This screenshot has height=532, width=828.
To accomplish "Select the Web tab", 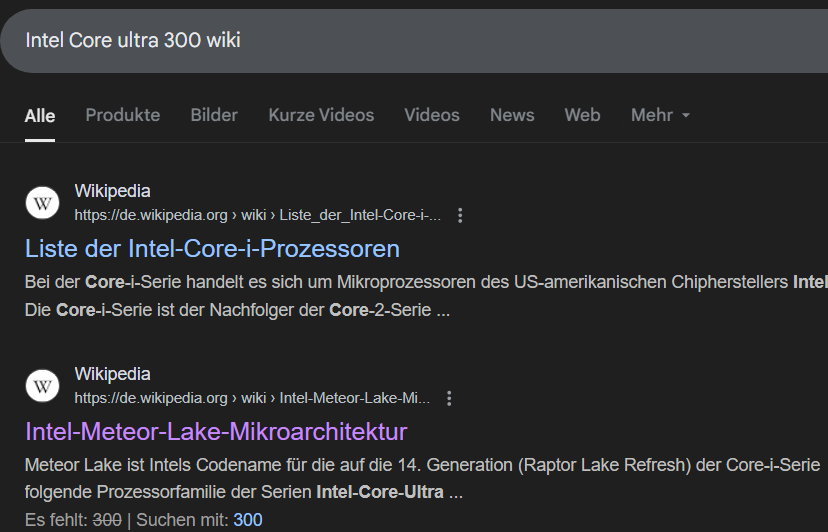I will (x=582, y=115).
